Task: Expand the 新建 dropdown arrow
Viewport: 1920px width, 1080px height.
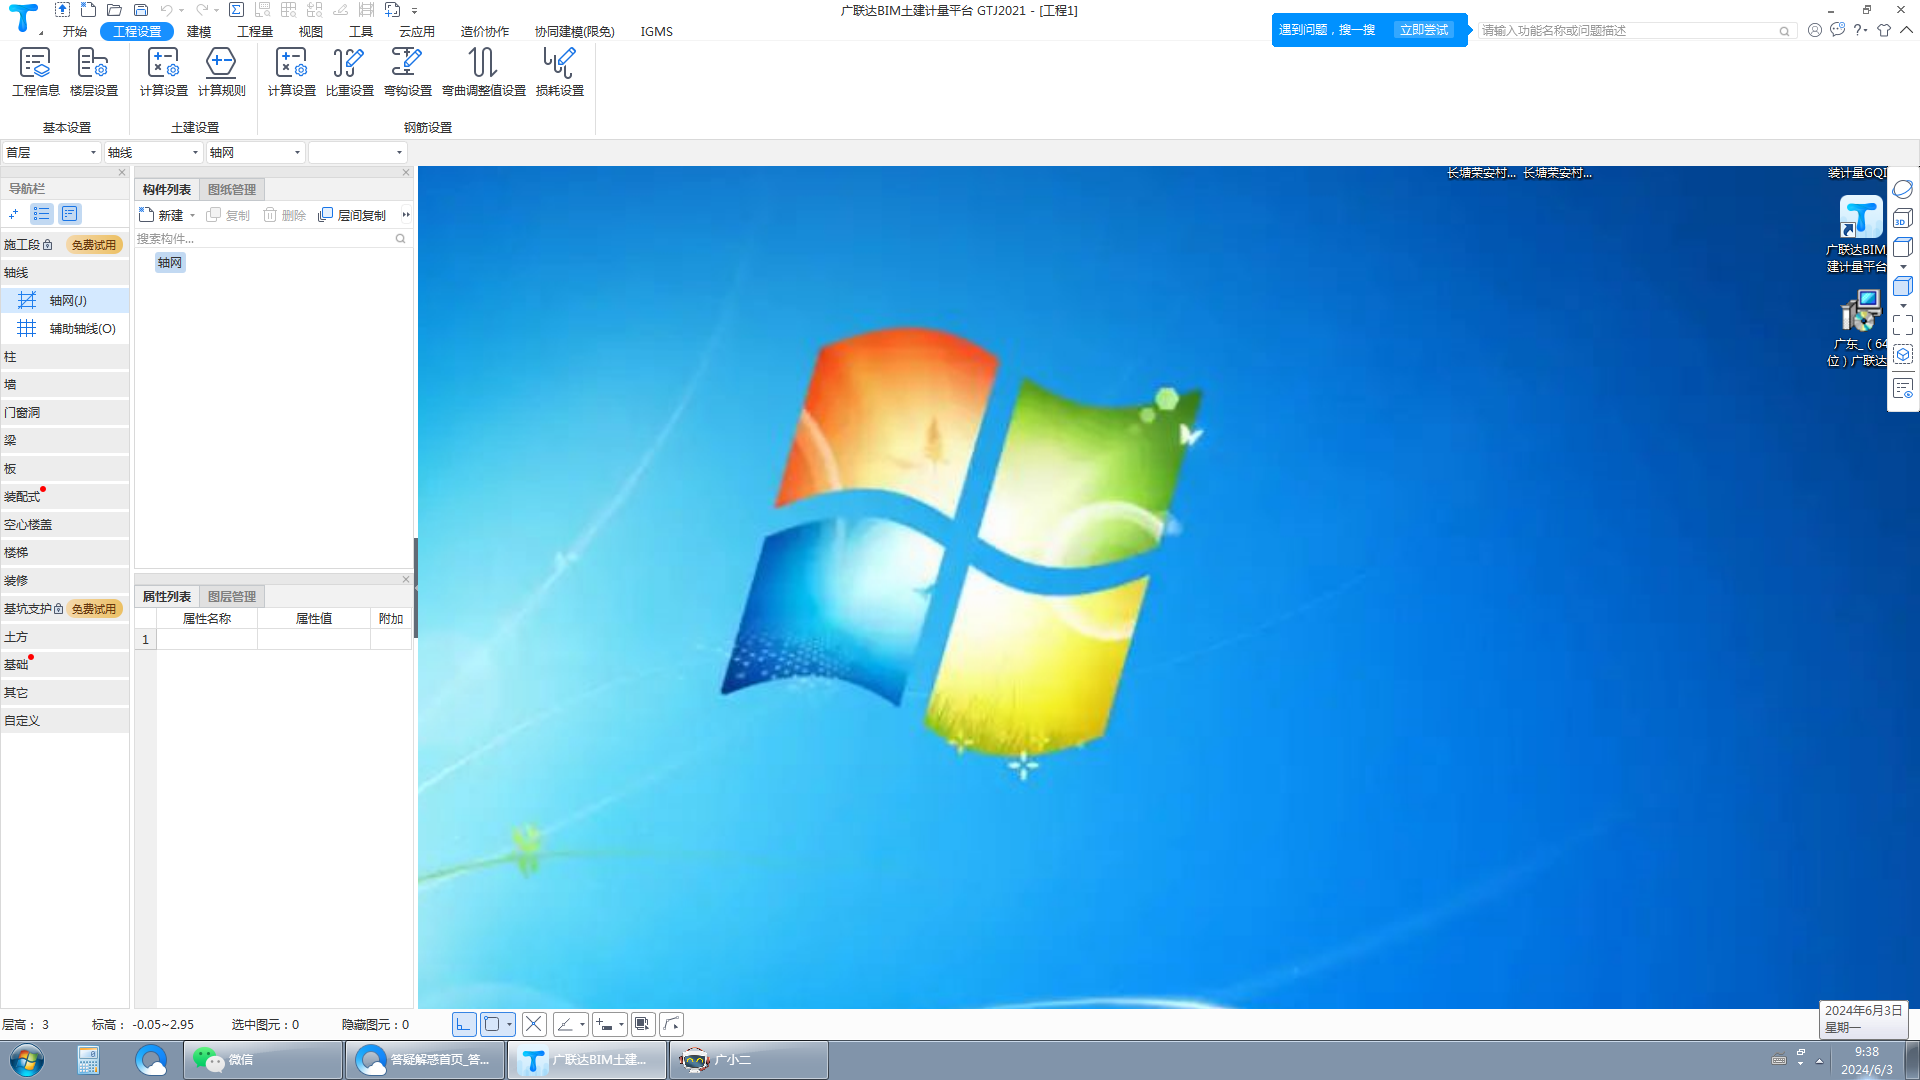Action: point(192,215)
